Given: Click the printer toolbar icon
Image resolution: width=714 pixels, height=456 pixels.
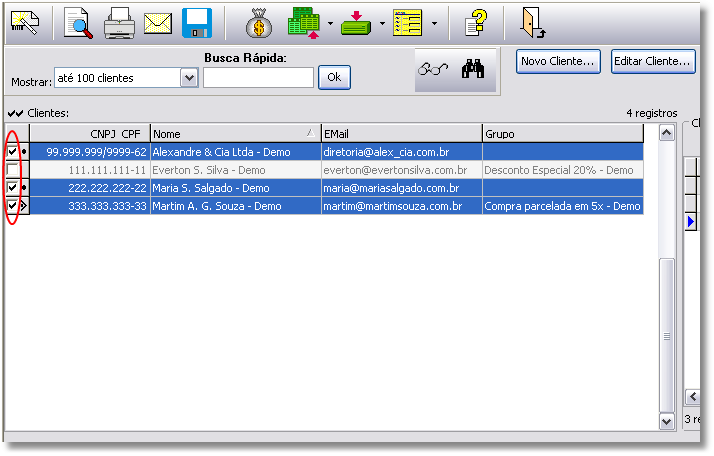Looking at the screenshot, I should (119, 23).
